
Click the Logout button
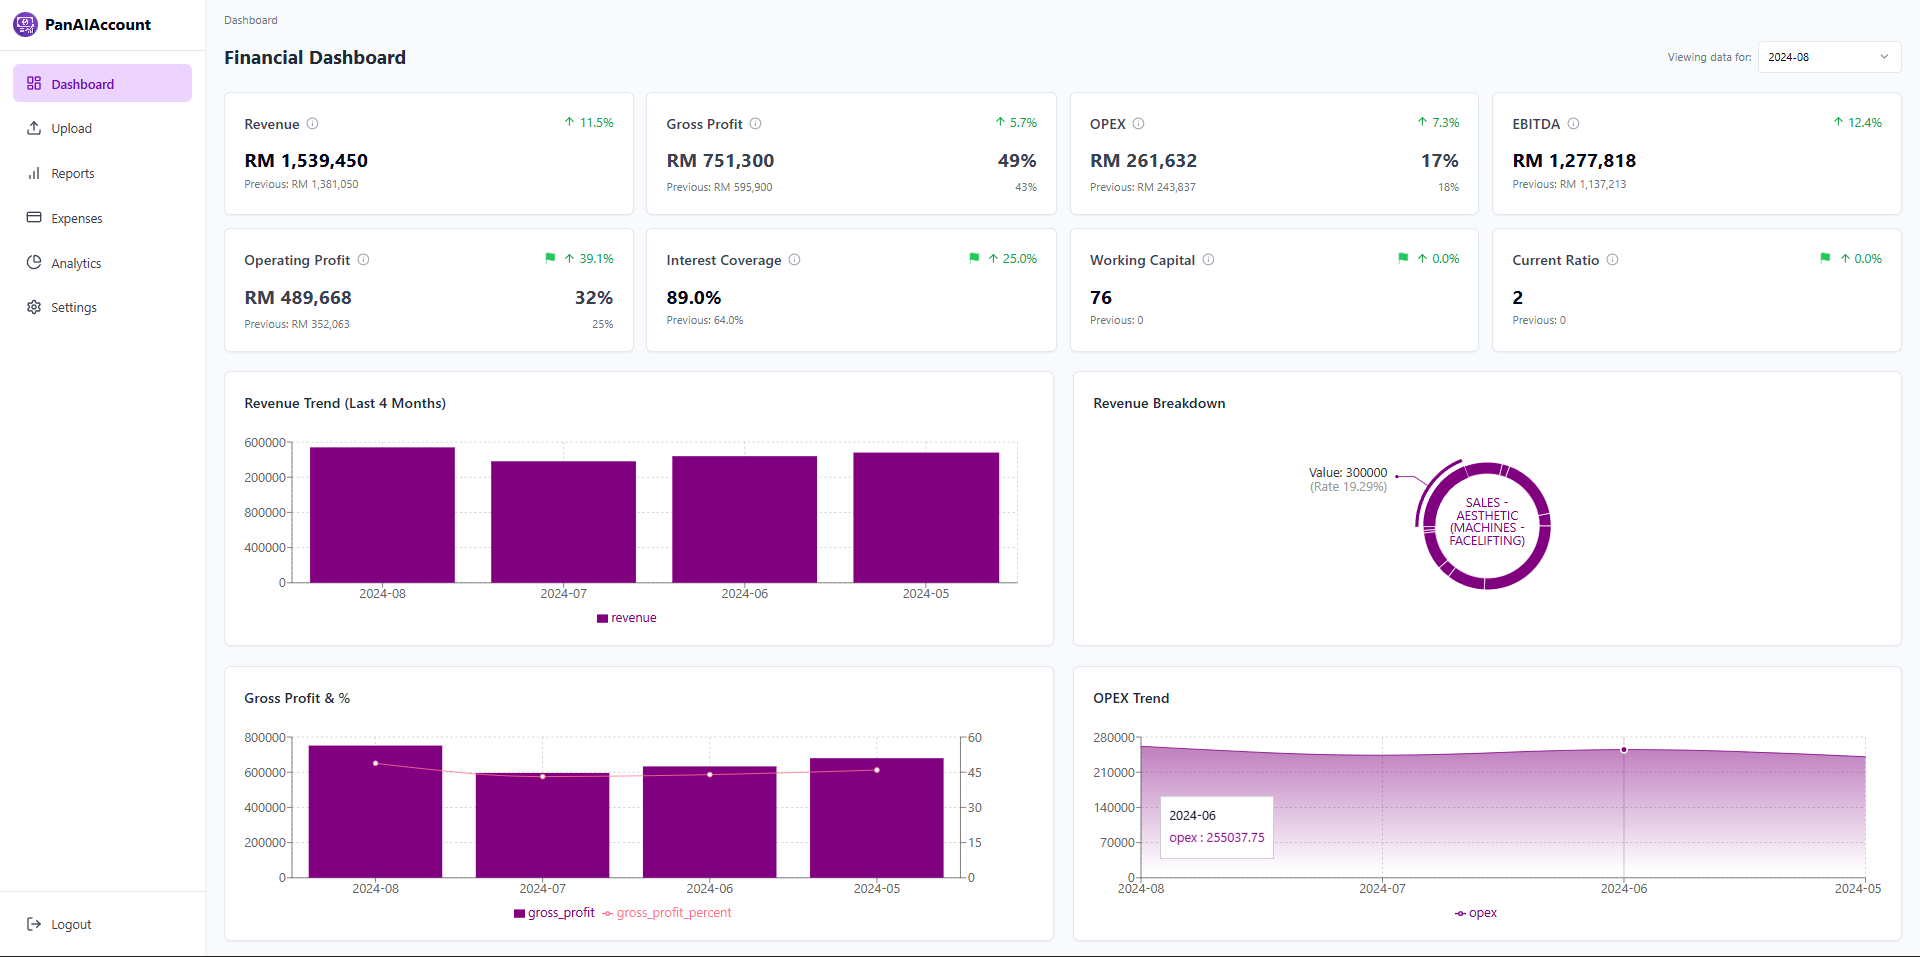tap(70, 925)
